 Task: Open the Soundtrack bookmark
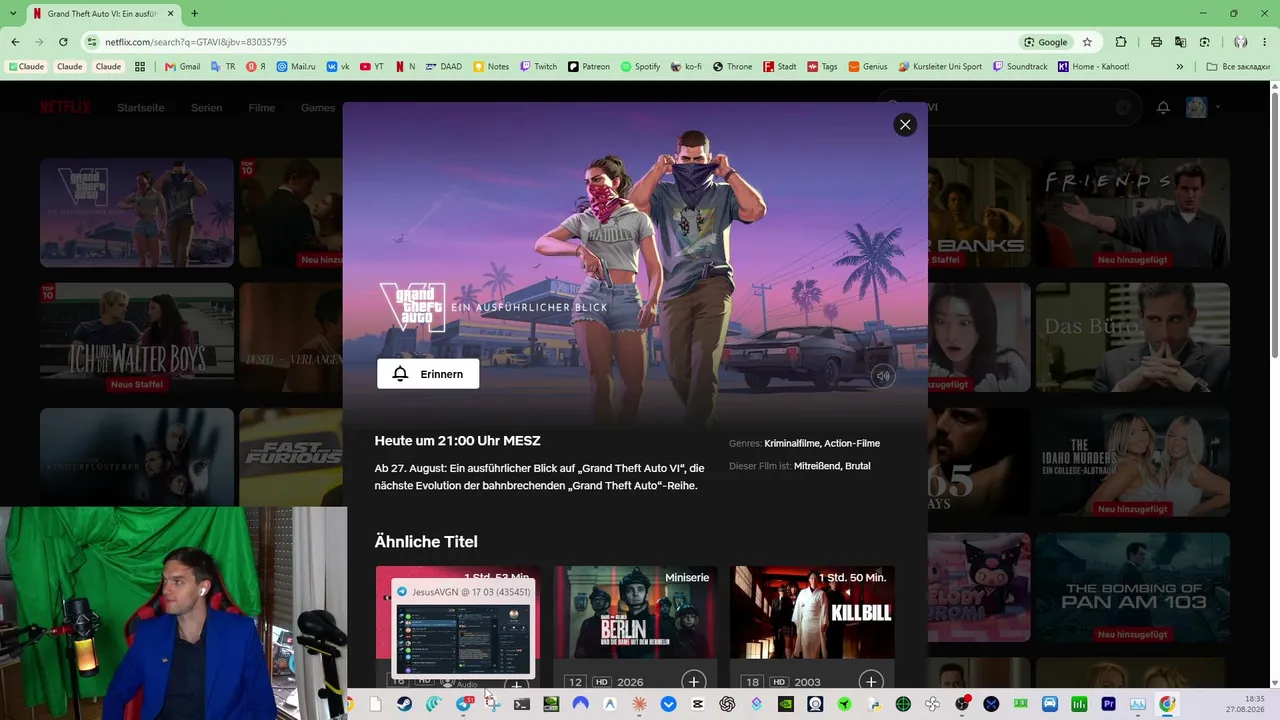(x=1020, y=66)
